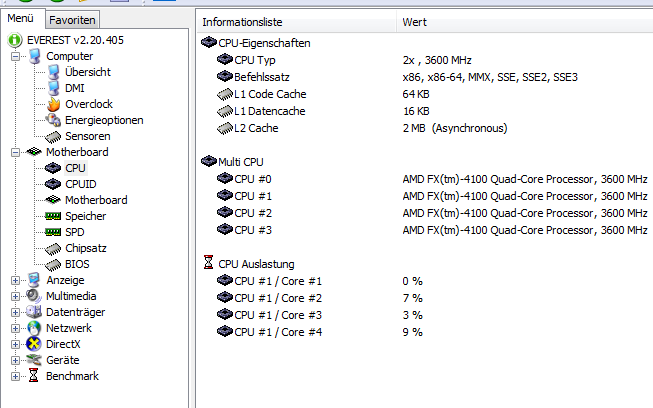The image size is (653, 408).
Task: Select the CPU Typ row
Action: (425, 60)
